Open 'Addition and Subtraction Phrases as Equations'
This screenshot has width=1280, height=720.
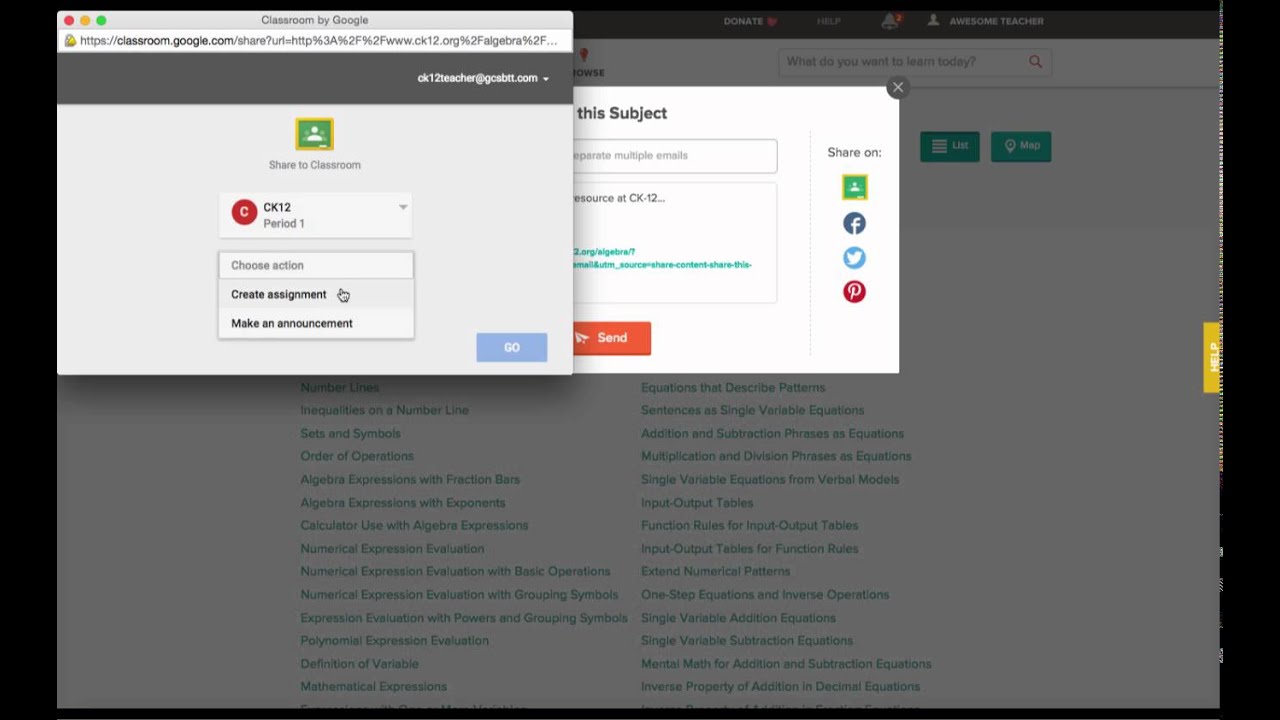click(x=772, y=433)
